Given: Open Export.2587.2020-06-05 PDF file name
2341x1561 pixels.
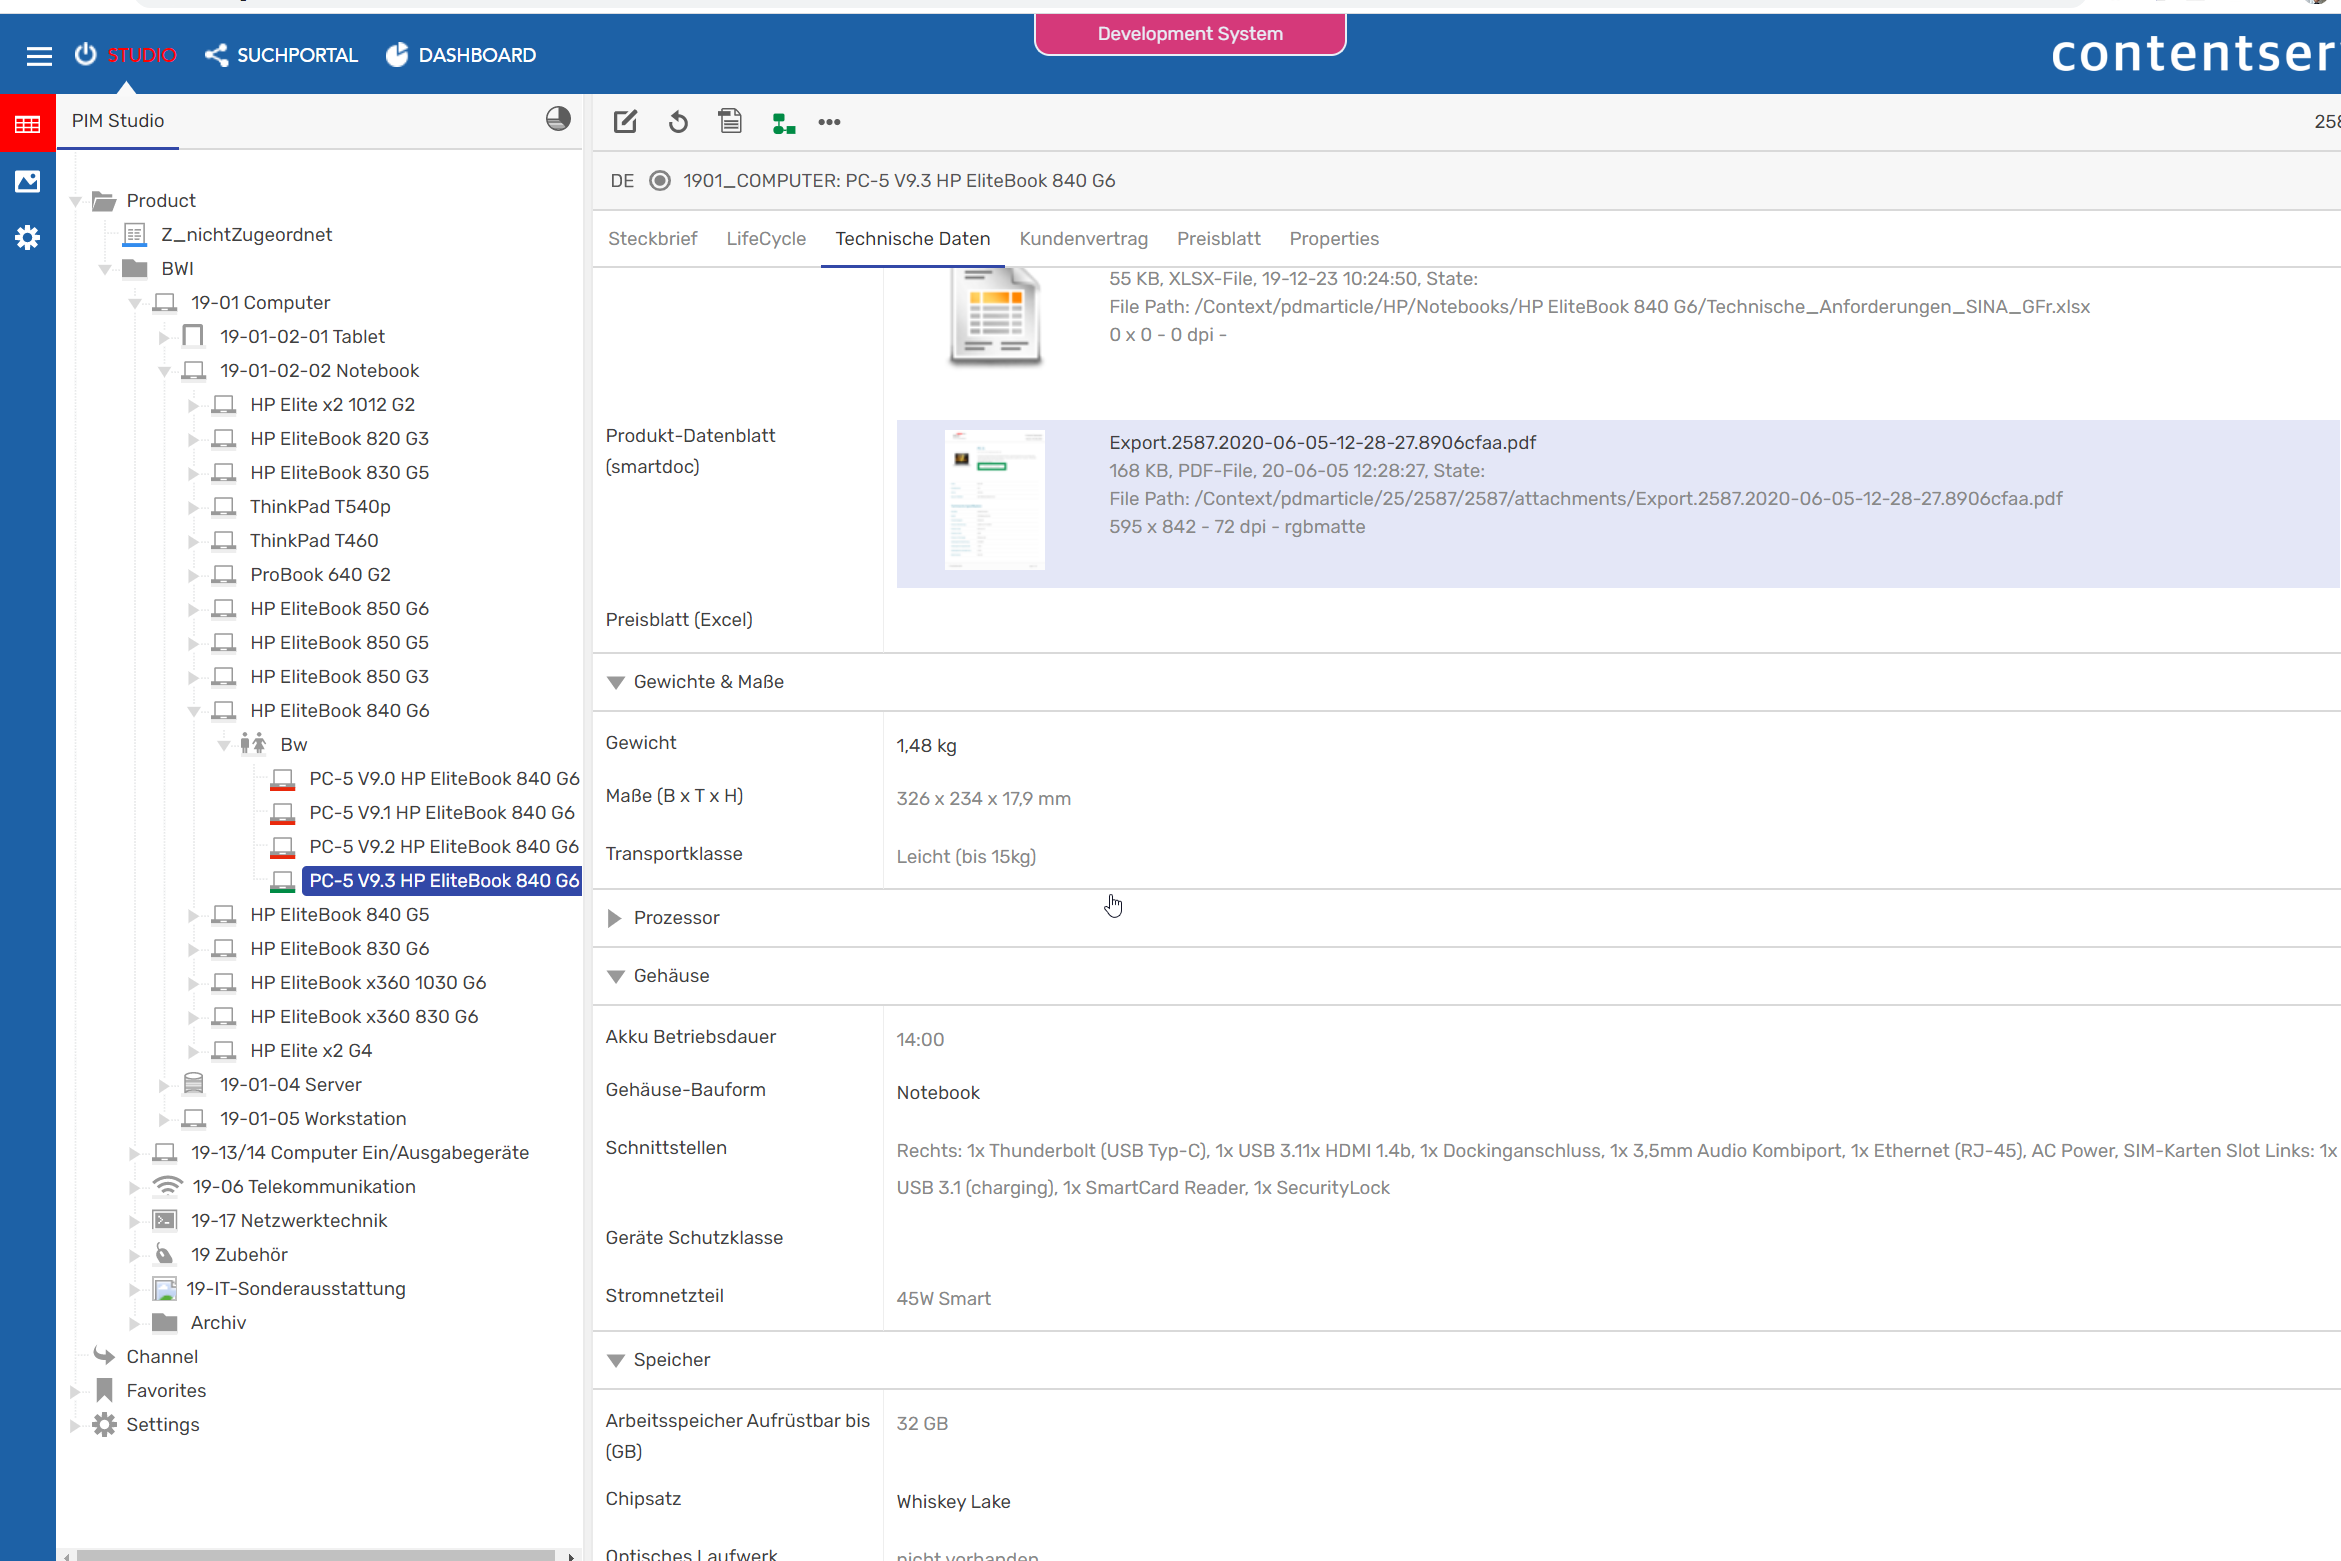Looking at the screenshot, I should pyautogui.click(x=1322, y=442).
